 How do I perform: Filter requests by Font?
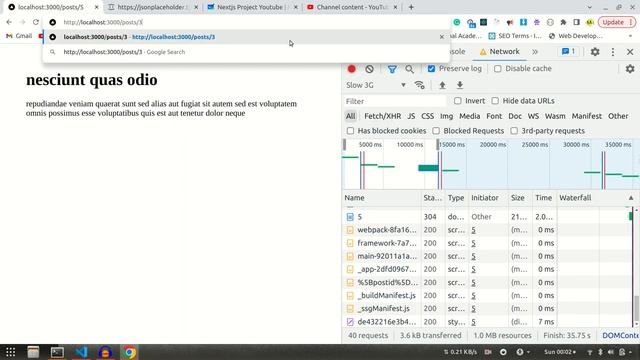click(494, 116)
